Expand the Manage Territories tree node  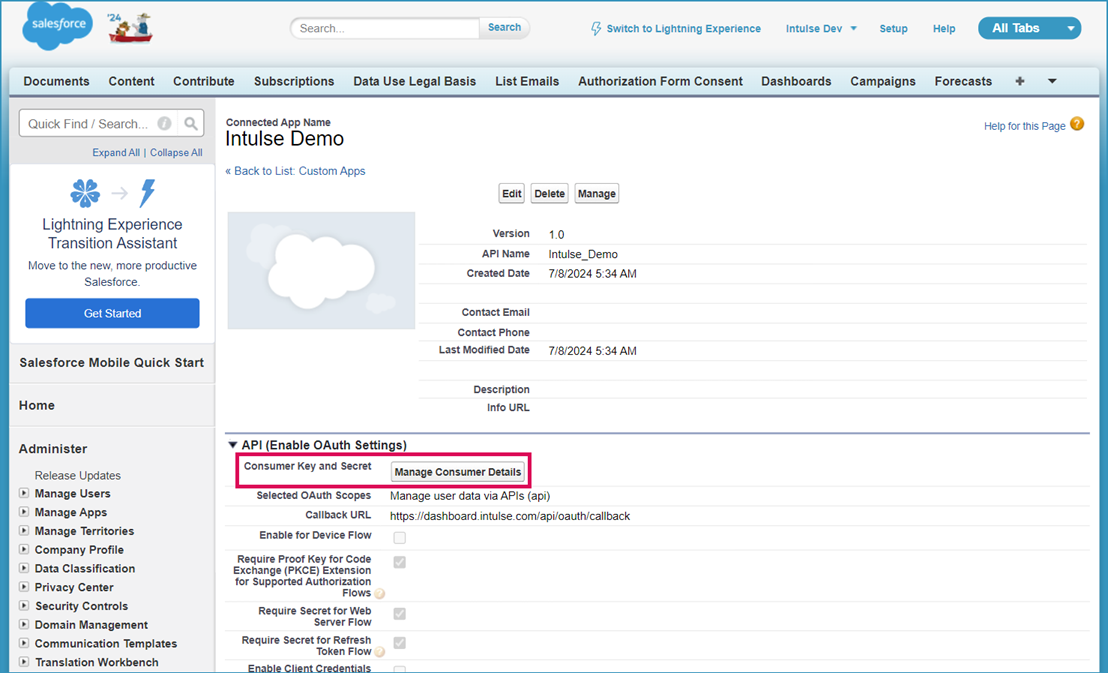pos(24,531)
